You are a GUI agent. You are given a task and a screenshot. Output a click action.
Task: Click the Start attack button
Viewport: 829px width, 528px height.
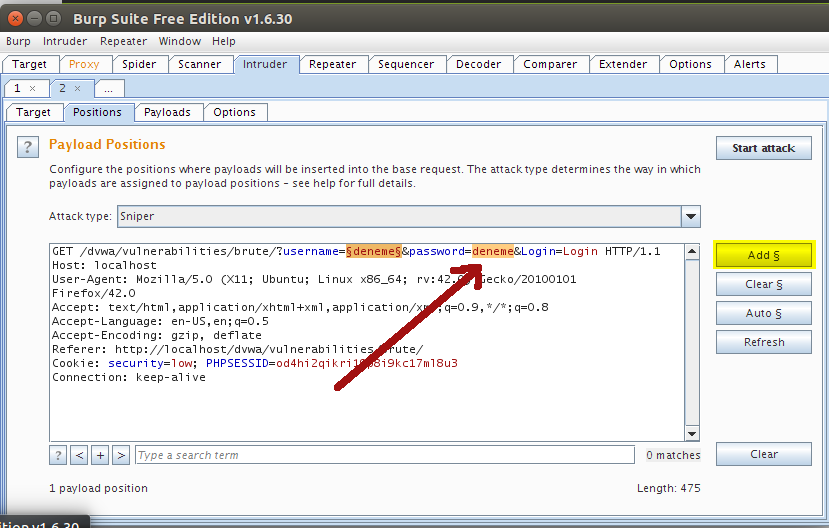click(x=763, y=149)
